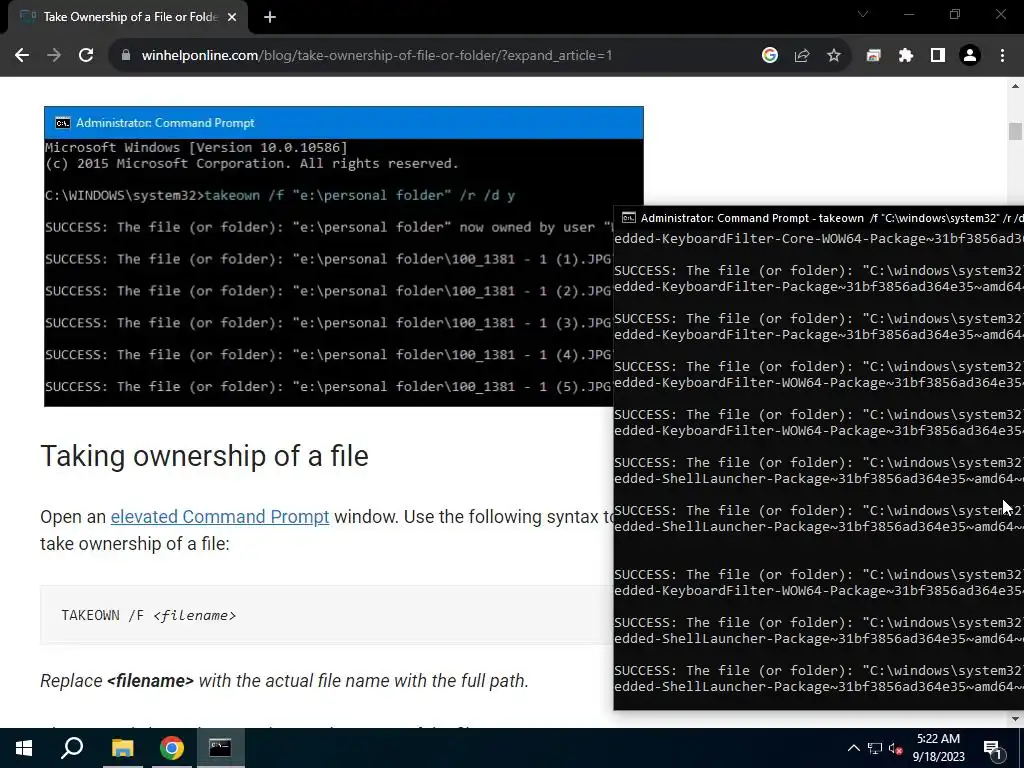Screen dimensions: 1024x768
Task: Open the Chrome profile avatar menu
Action: (x=970, y=56)
